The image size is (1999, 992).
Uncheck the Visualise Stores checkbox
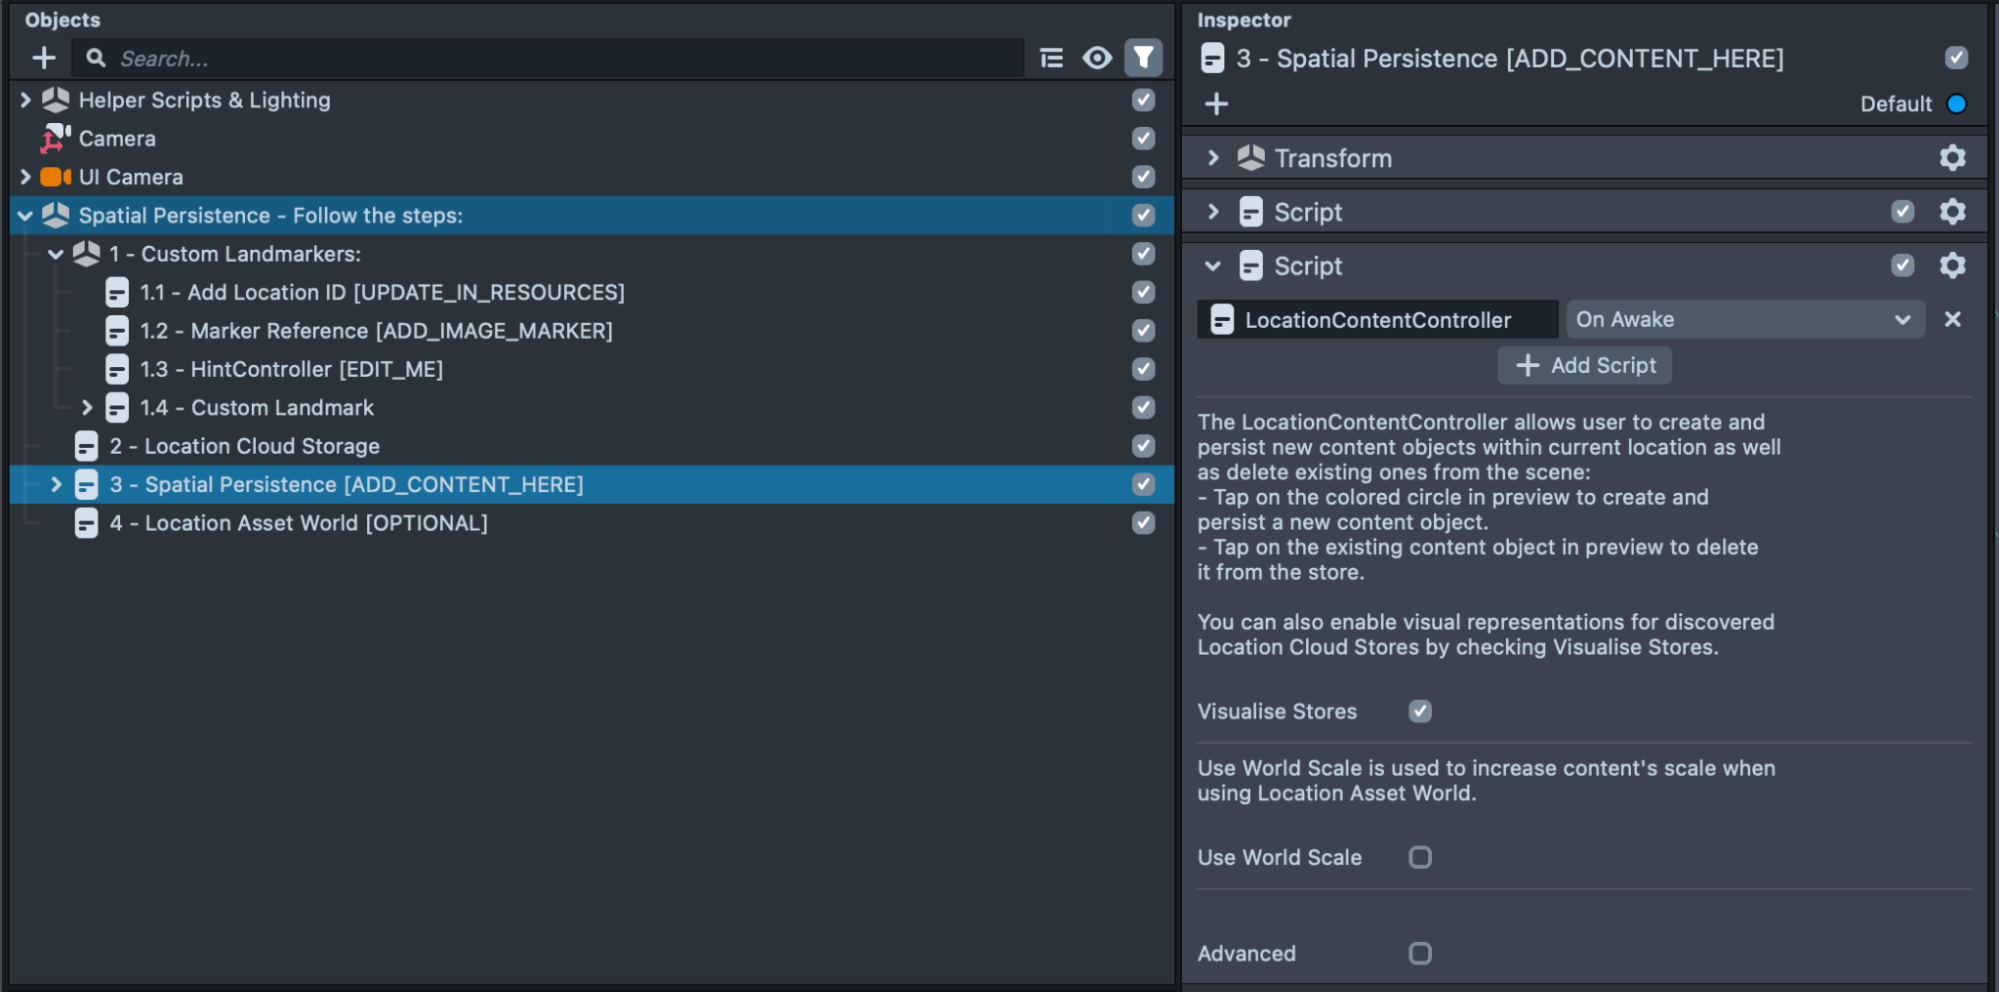point(1420,711)
